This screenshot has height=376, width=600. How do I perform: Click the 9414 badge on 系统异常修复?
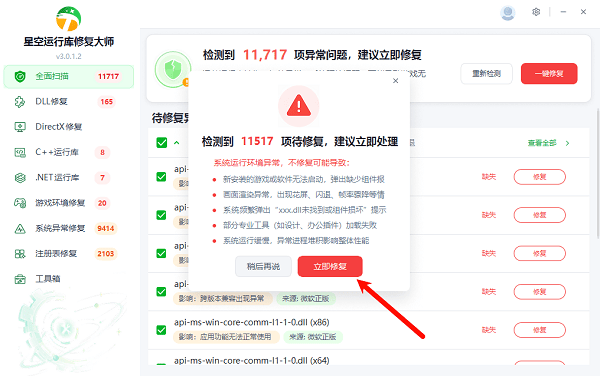pos(106,228)
